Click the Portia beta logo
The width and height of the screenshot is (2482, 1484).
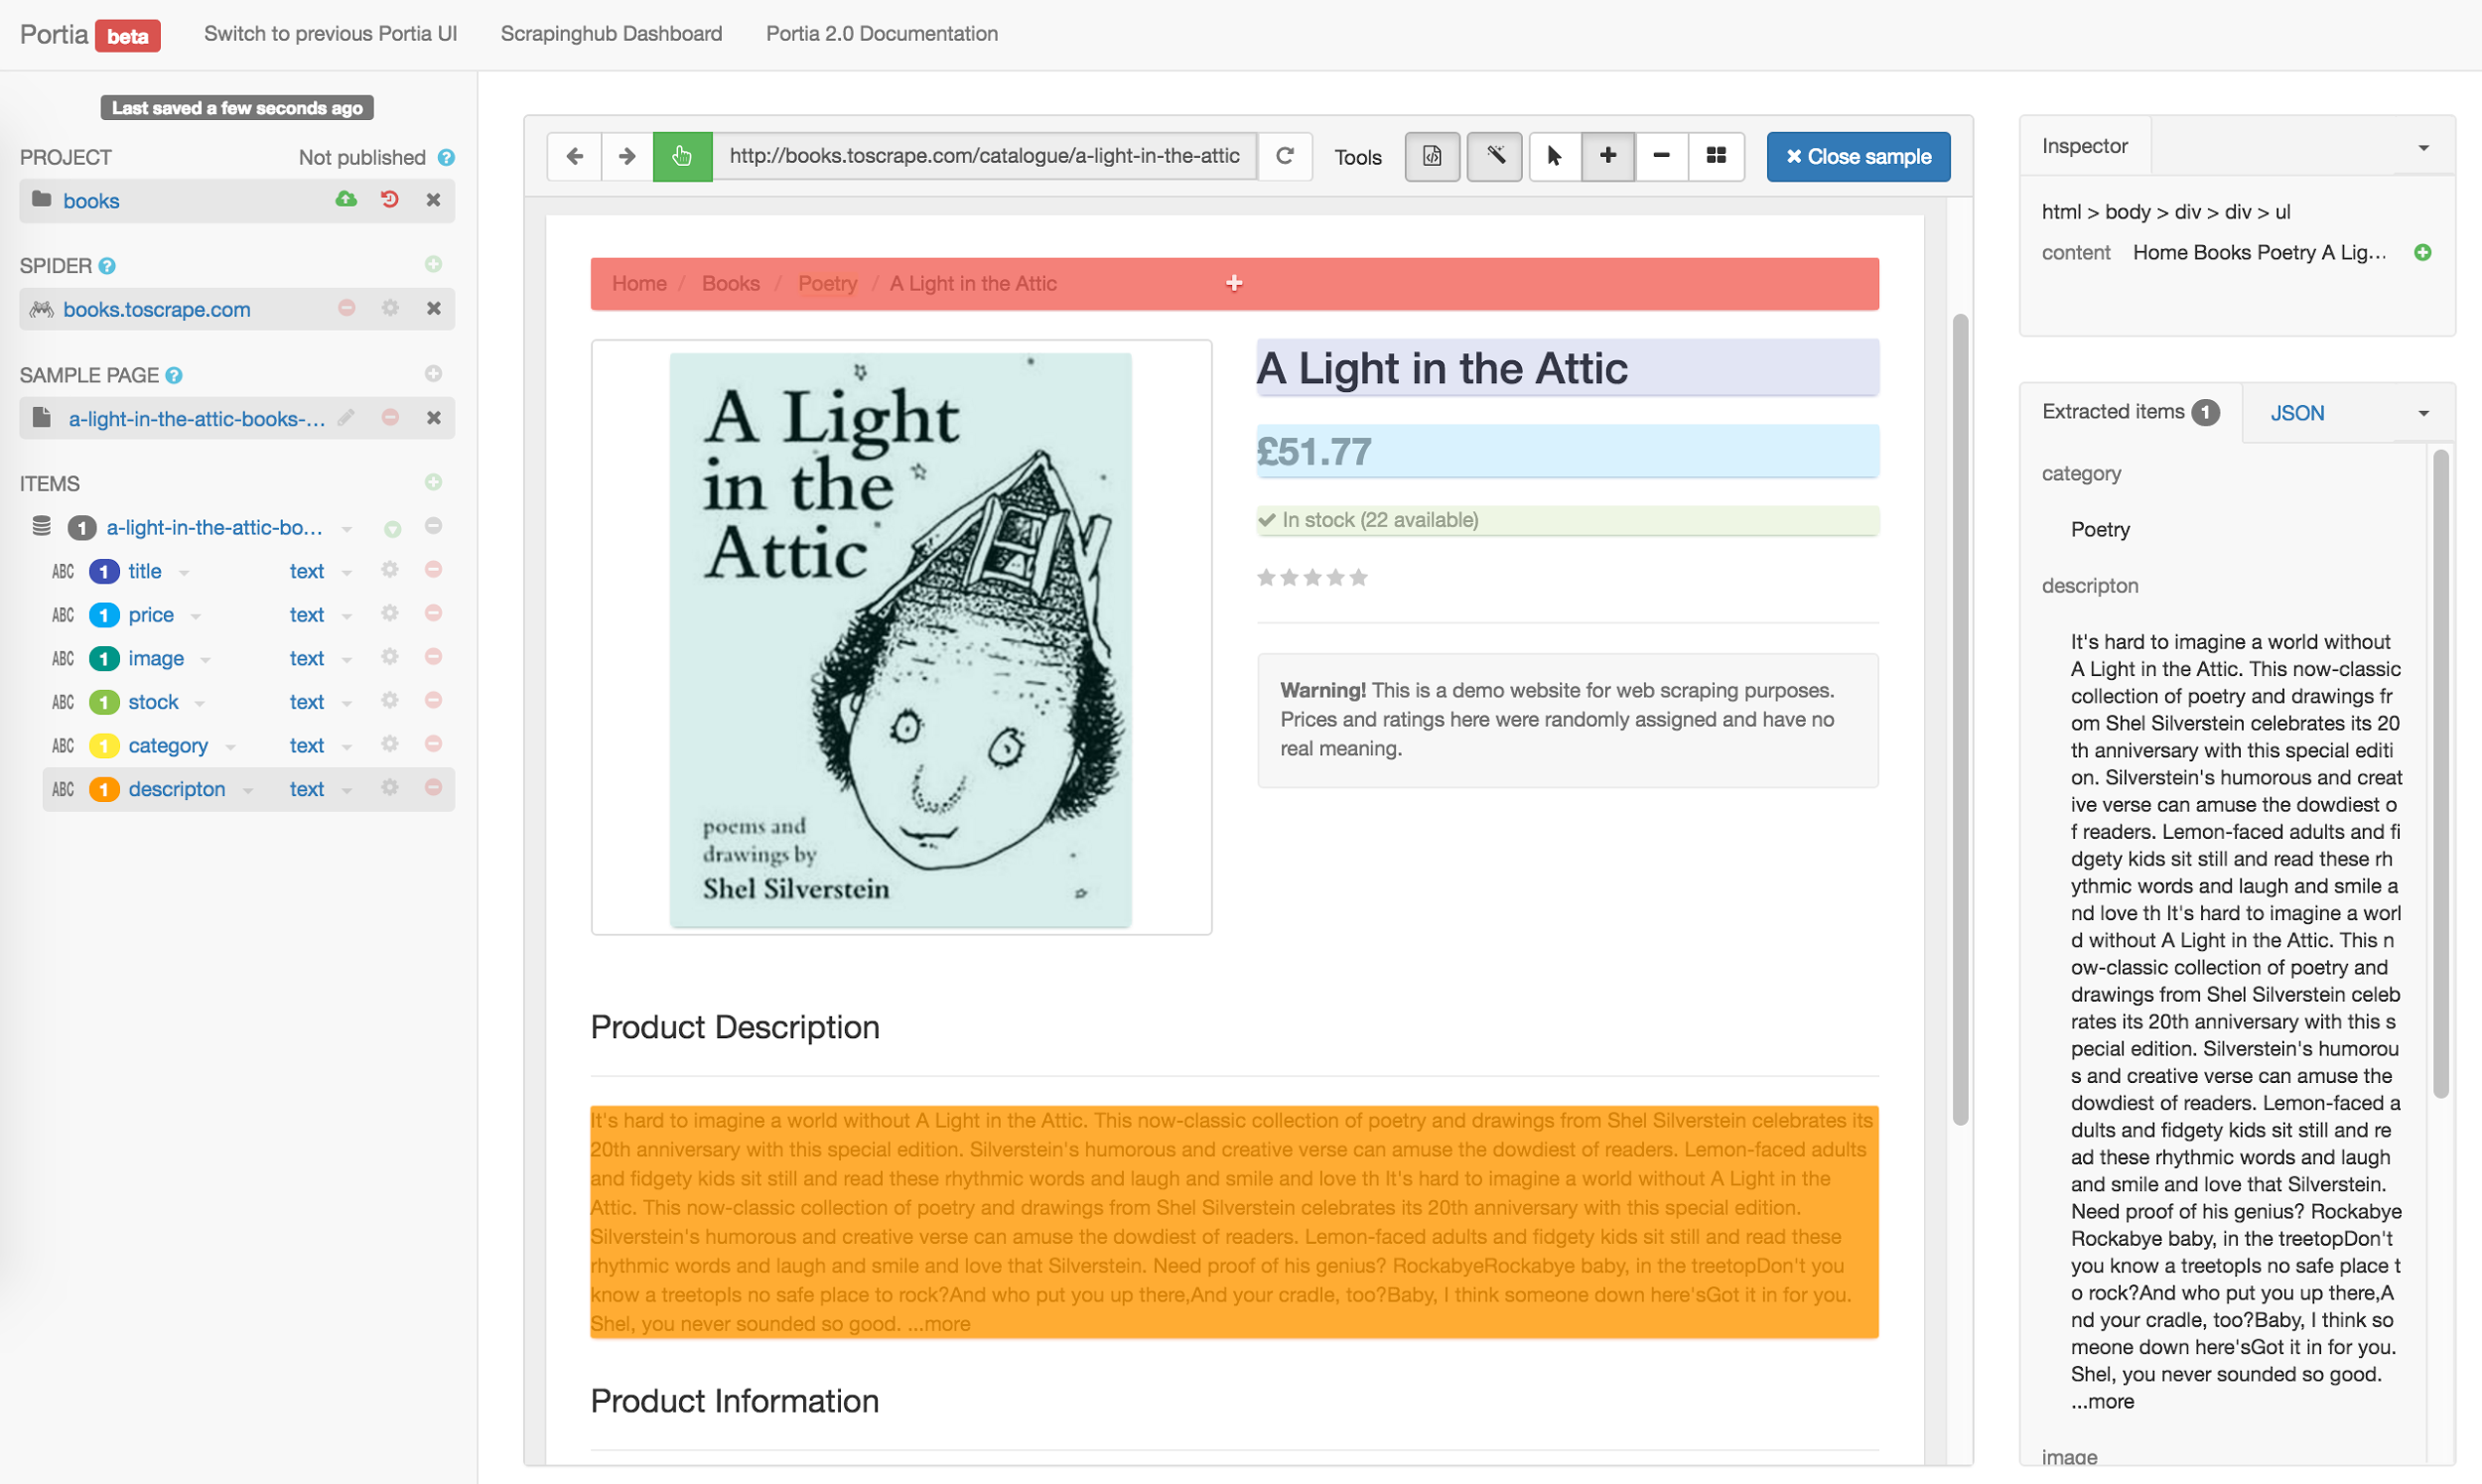click(90, 35)
